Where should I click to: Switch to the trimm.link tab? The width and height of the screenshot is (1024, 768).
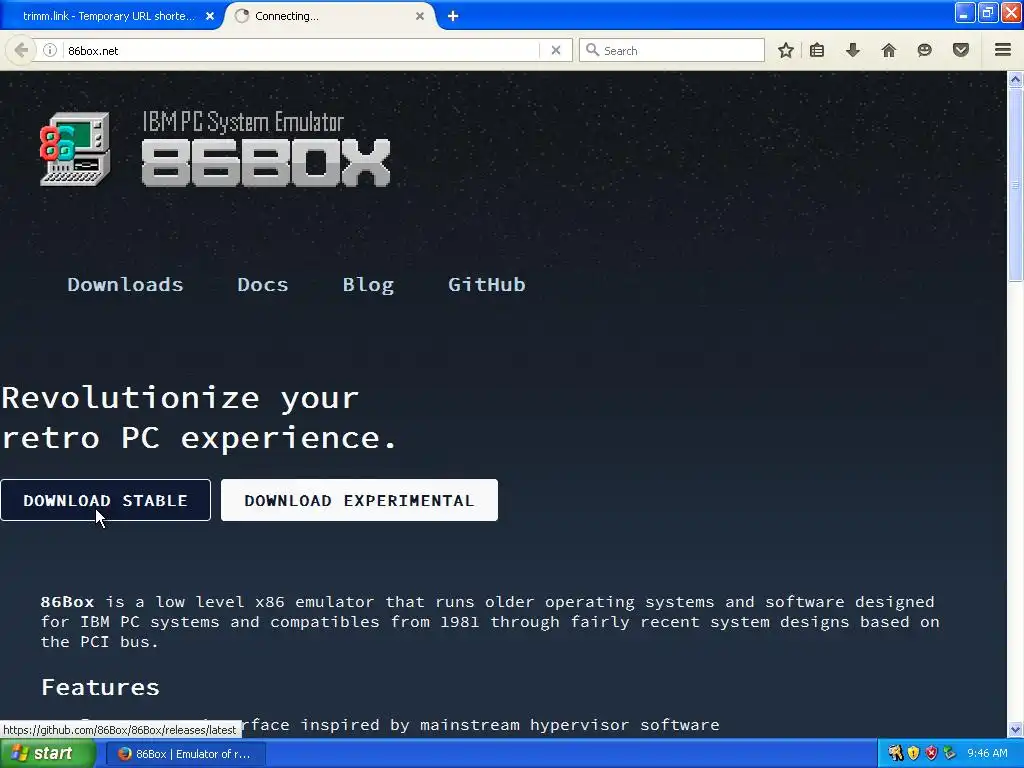click(x=109, y=16)
